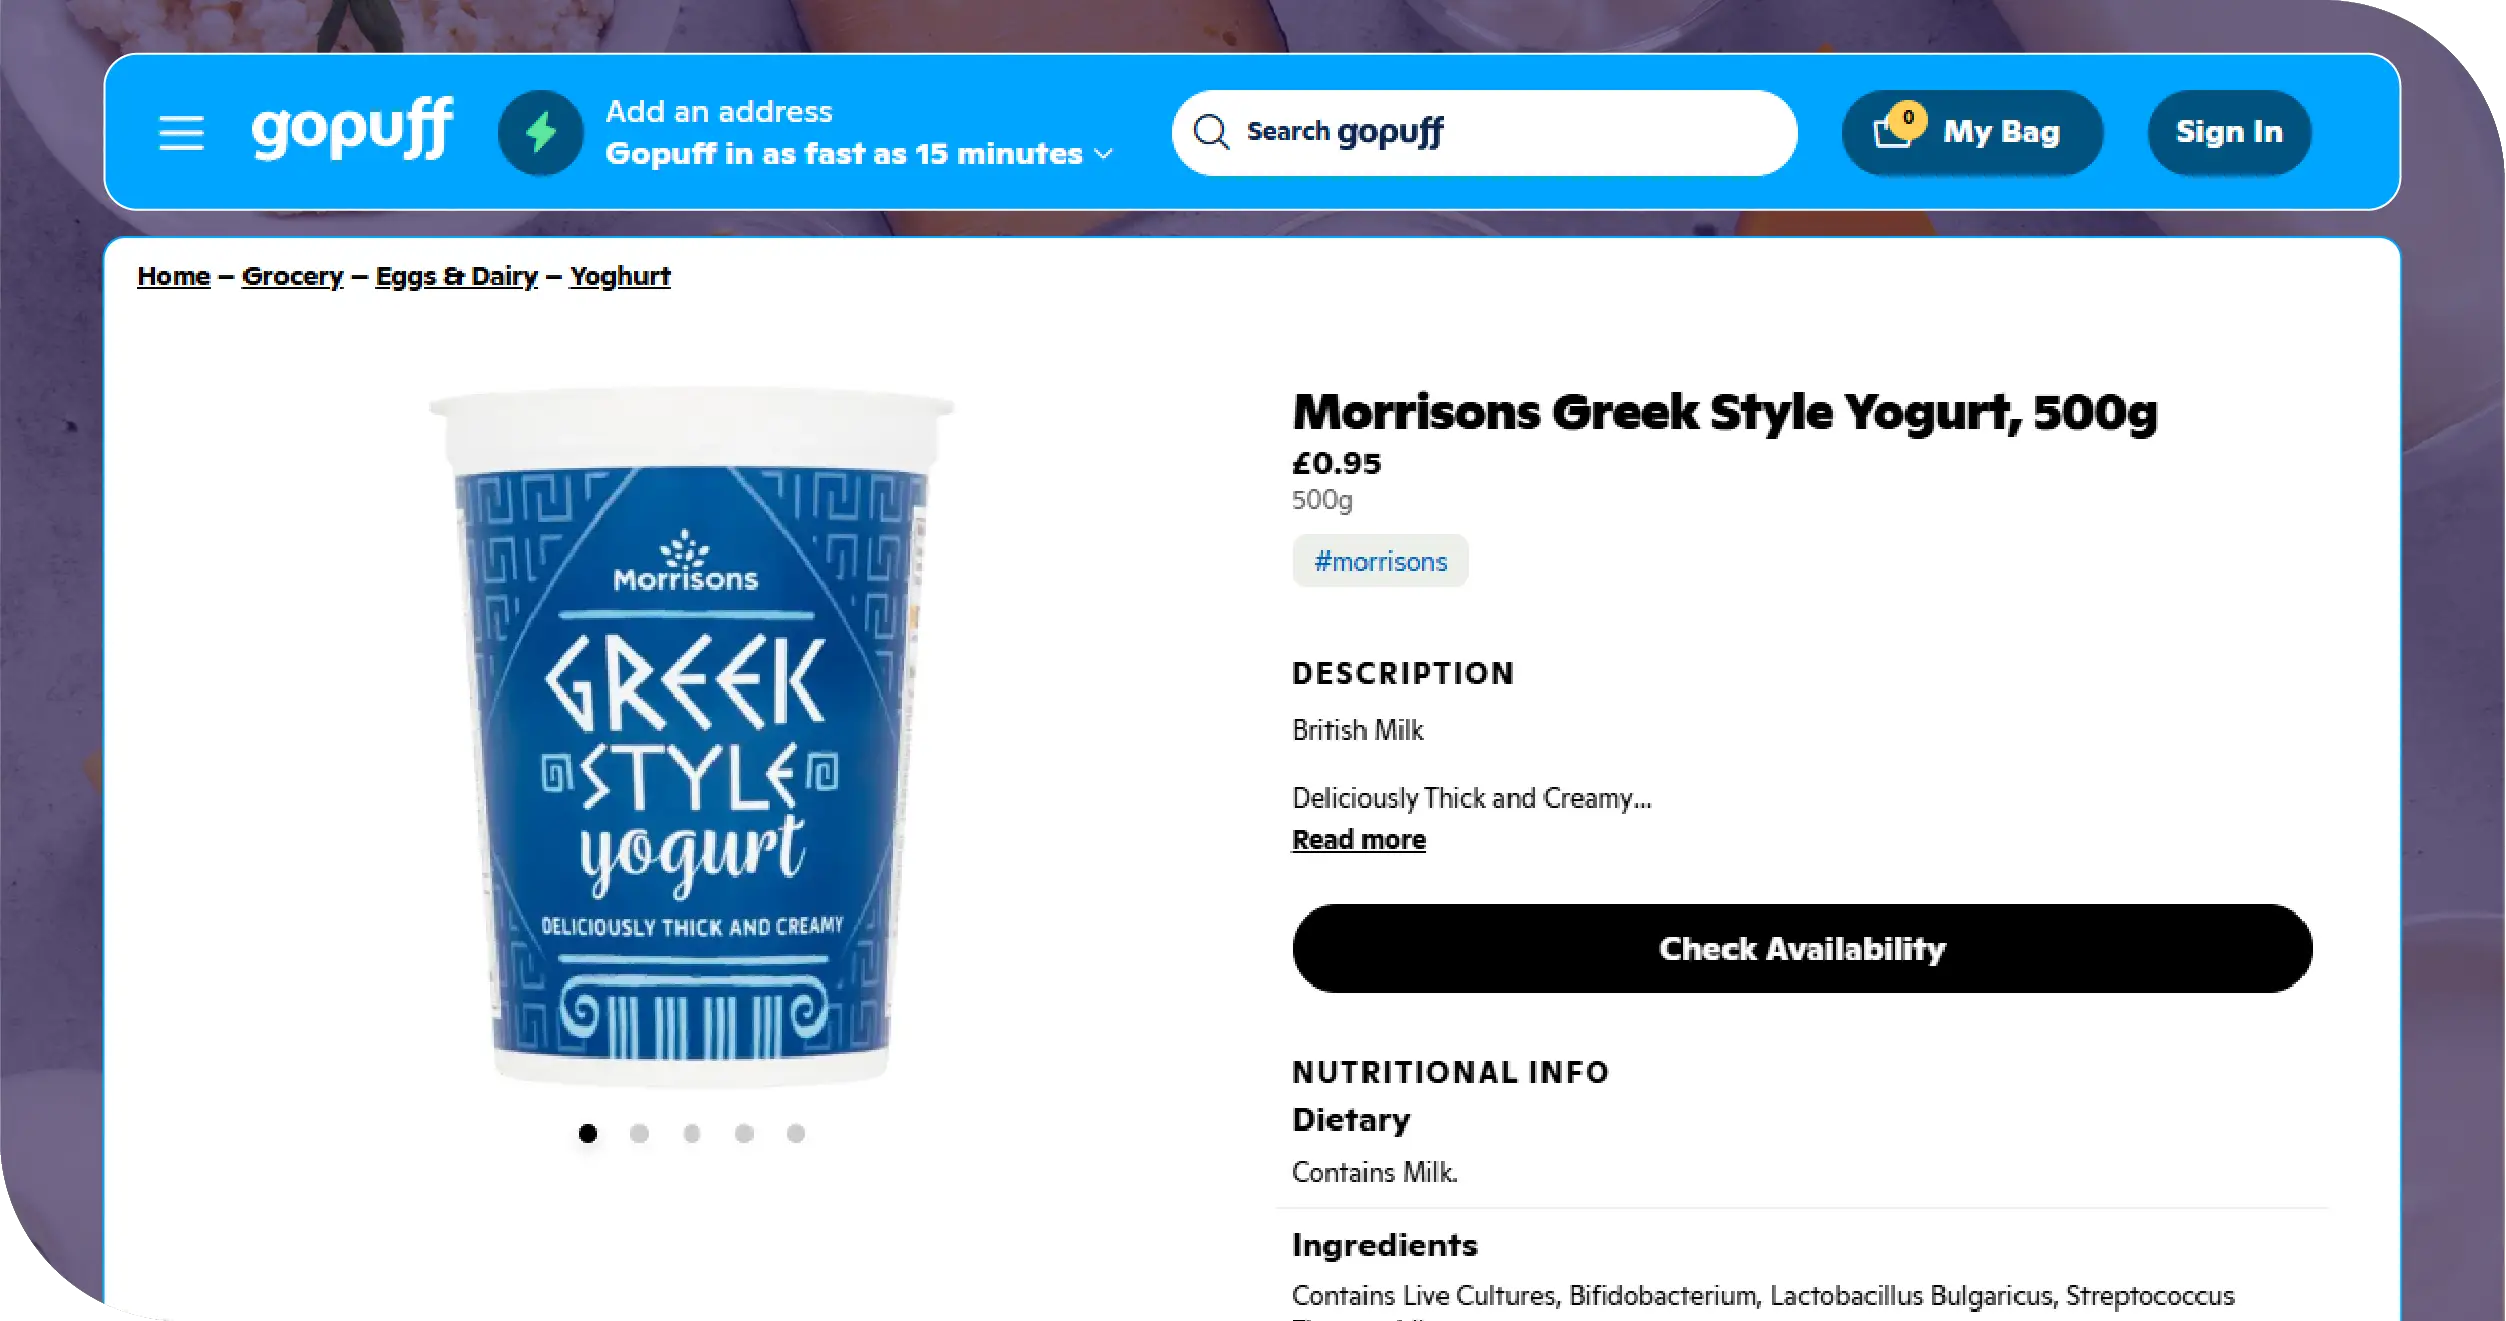The image size is (2506, 1321).
Task: Click the magnifying glass search icon
Action: 1211,132
